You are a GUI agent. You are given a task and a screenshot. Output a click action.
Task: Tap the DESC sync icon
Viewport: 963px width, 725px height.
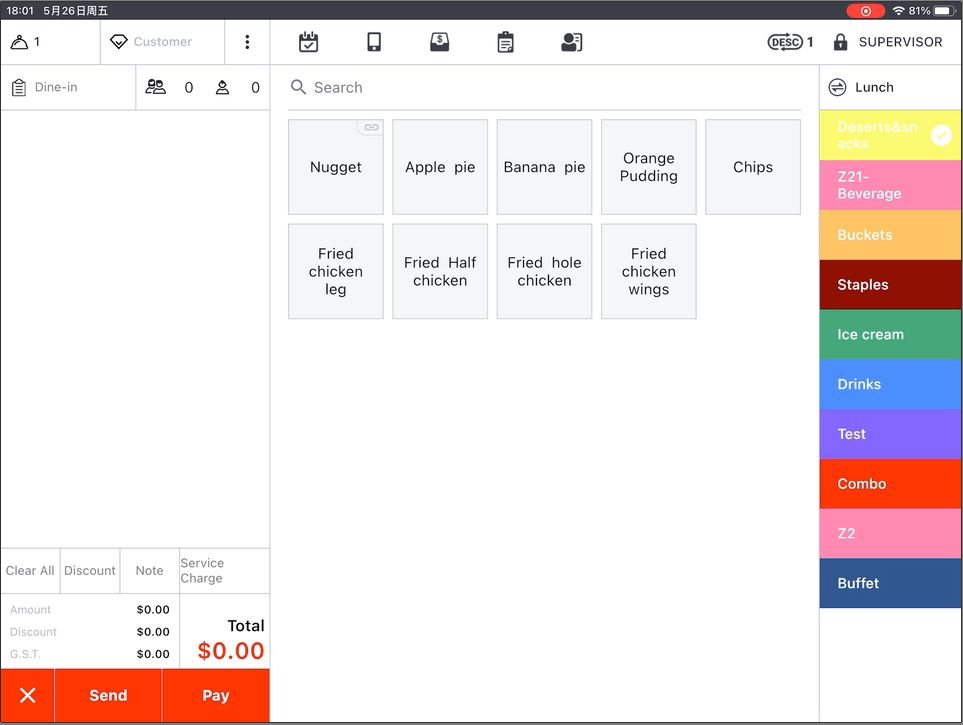point(786,42)
